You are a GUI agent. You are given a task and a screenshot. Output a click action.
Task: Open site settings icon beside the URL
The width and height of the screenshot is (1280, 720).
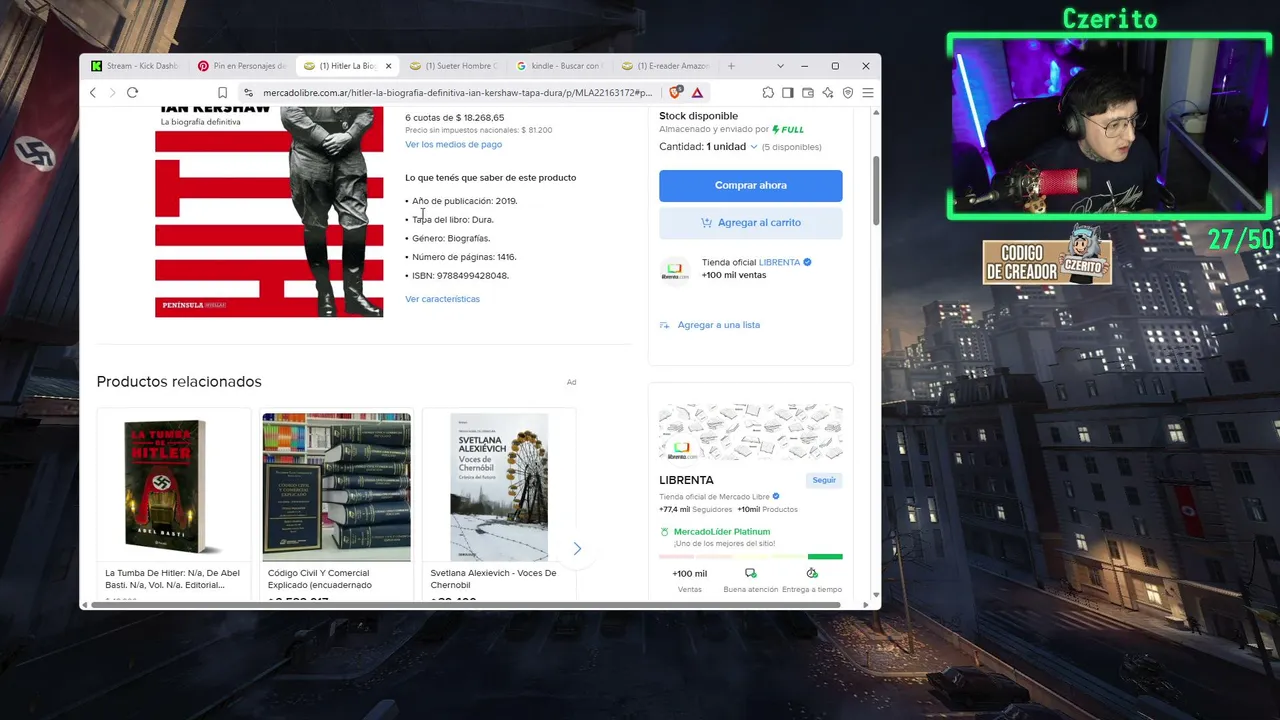tap(249, 93)
